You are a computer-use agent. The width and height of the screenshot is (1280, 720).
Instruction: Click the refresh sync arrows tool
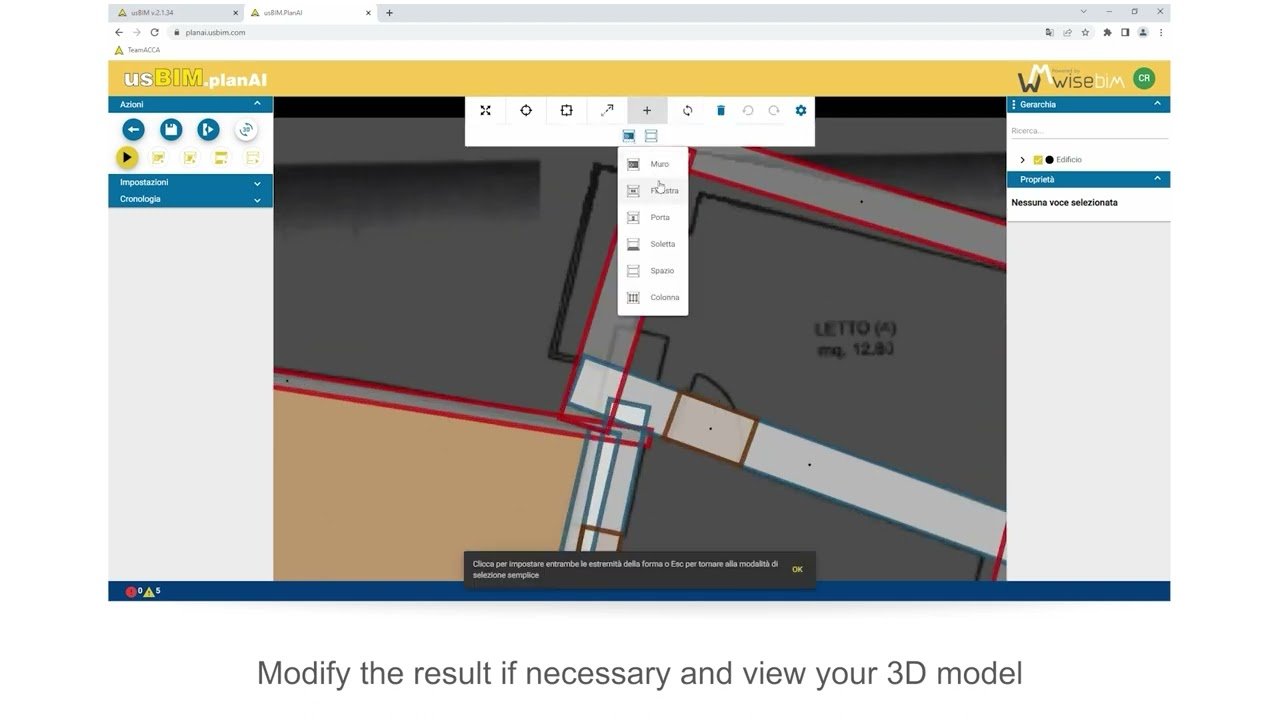(x=687, y=110)
